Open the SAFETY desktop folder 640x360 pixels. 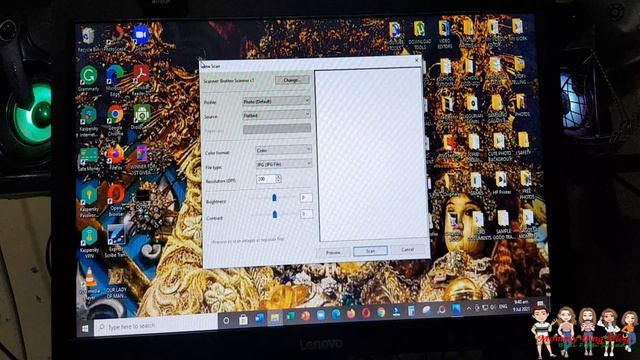(524, 144)
